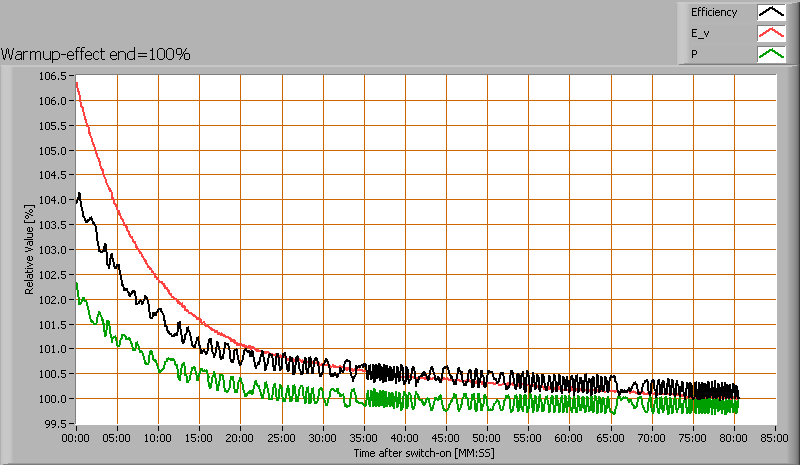This screenshot has width=800, height=465.
Task: Click the 99.5 minimum Y-axis value
Action: click(55, 424)
